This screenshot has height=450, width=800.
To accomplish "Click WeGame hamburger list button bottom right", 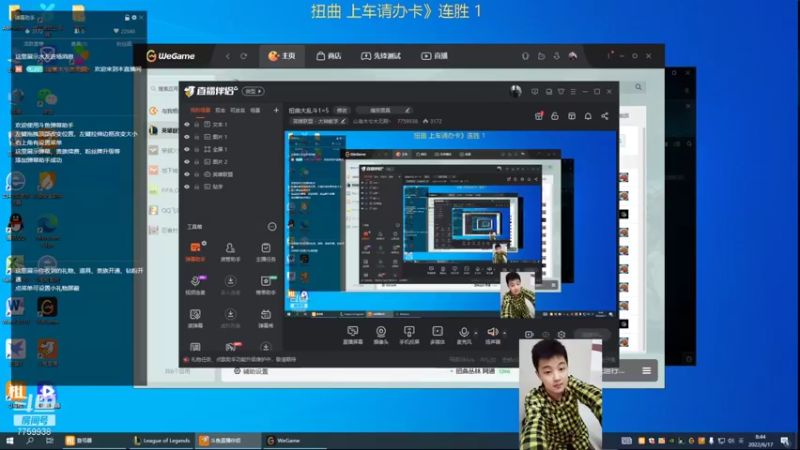I will coord(646,370).
